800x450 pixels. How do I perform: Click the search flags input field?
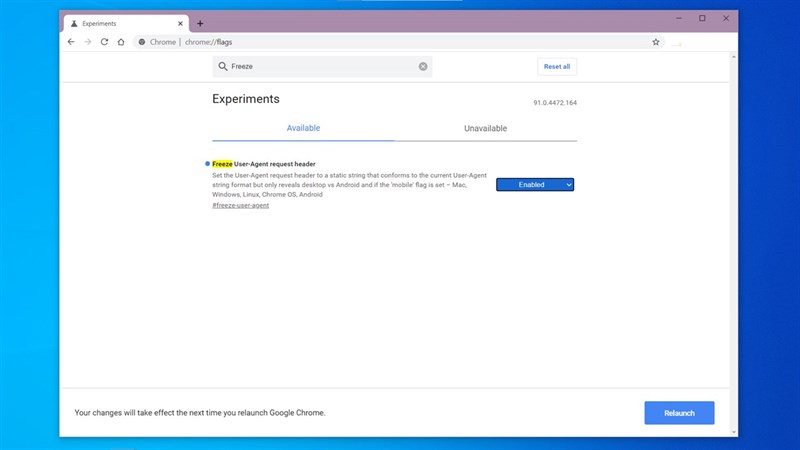322,66
